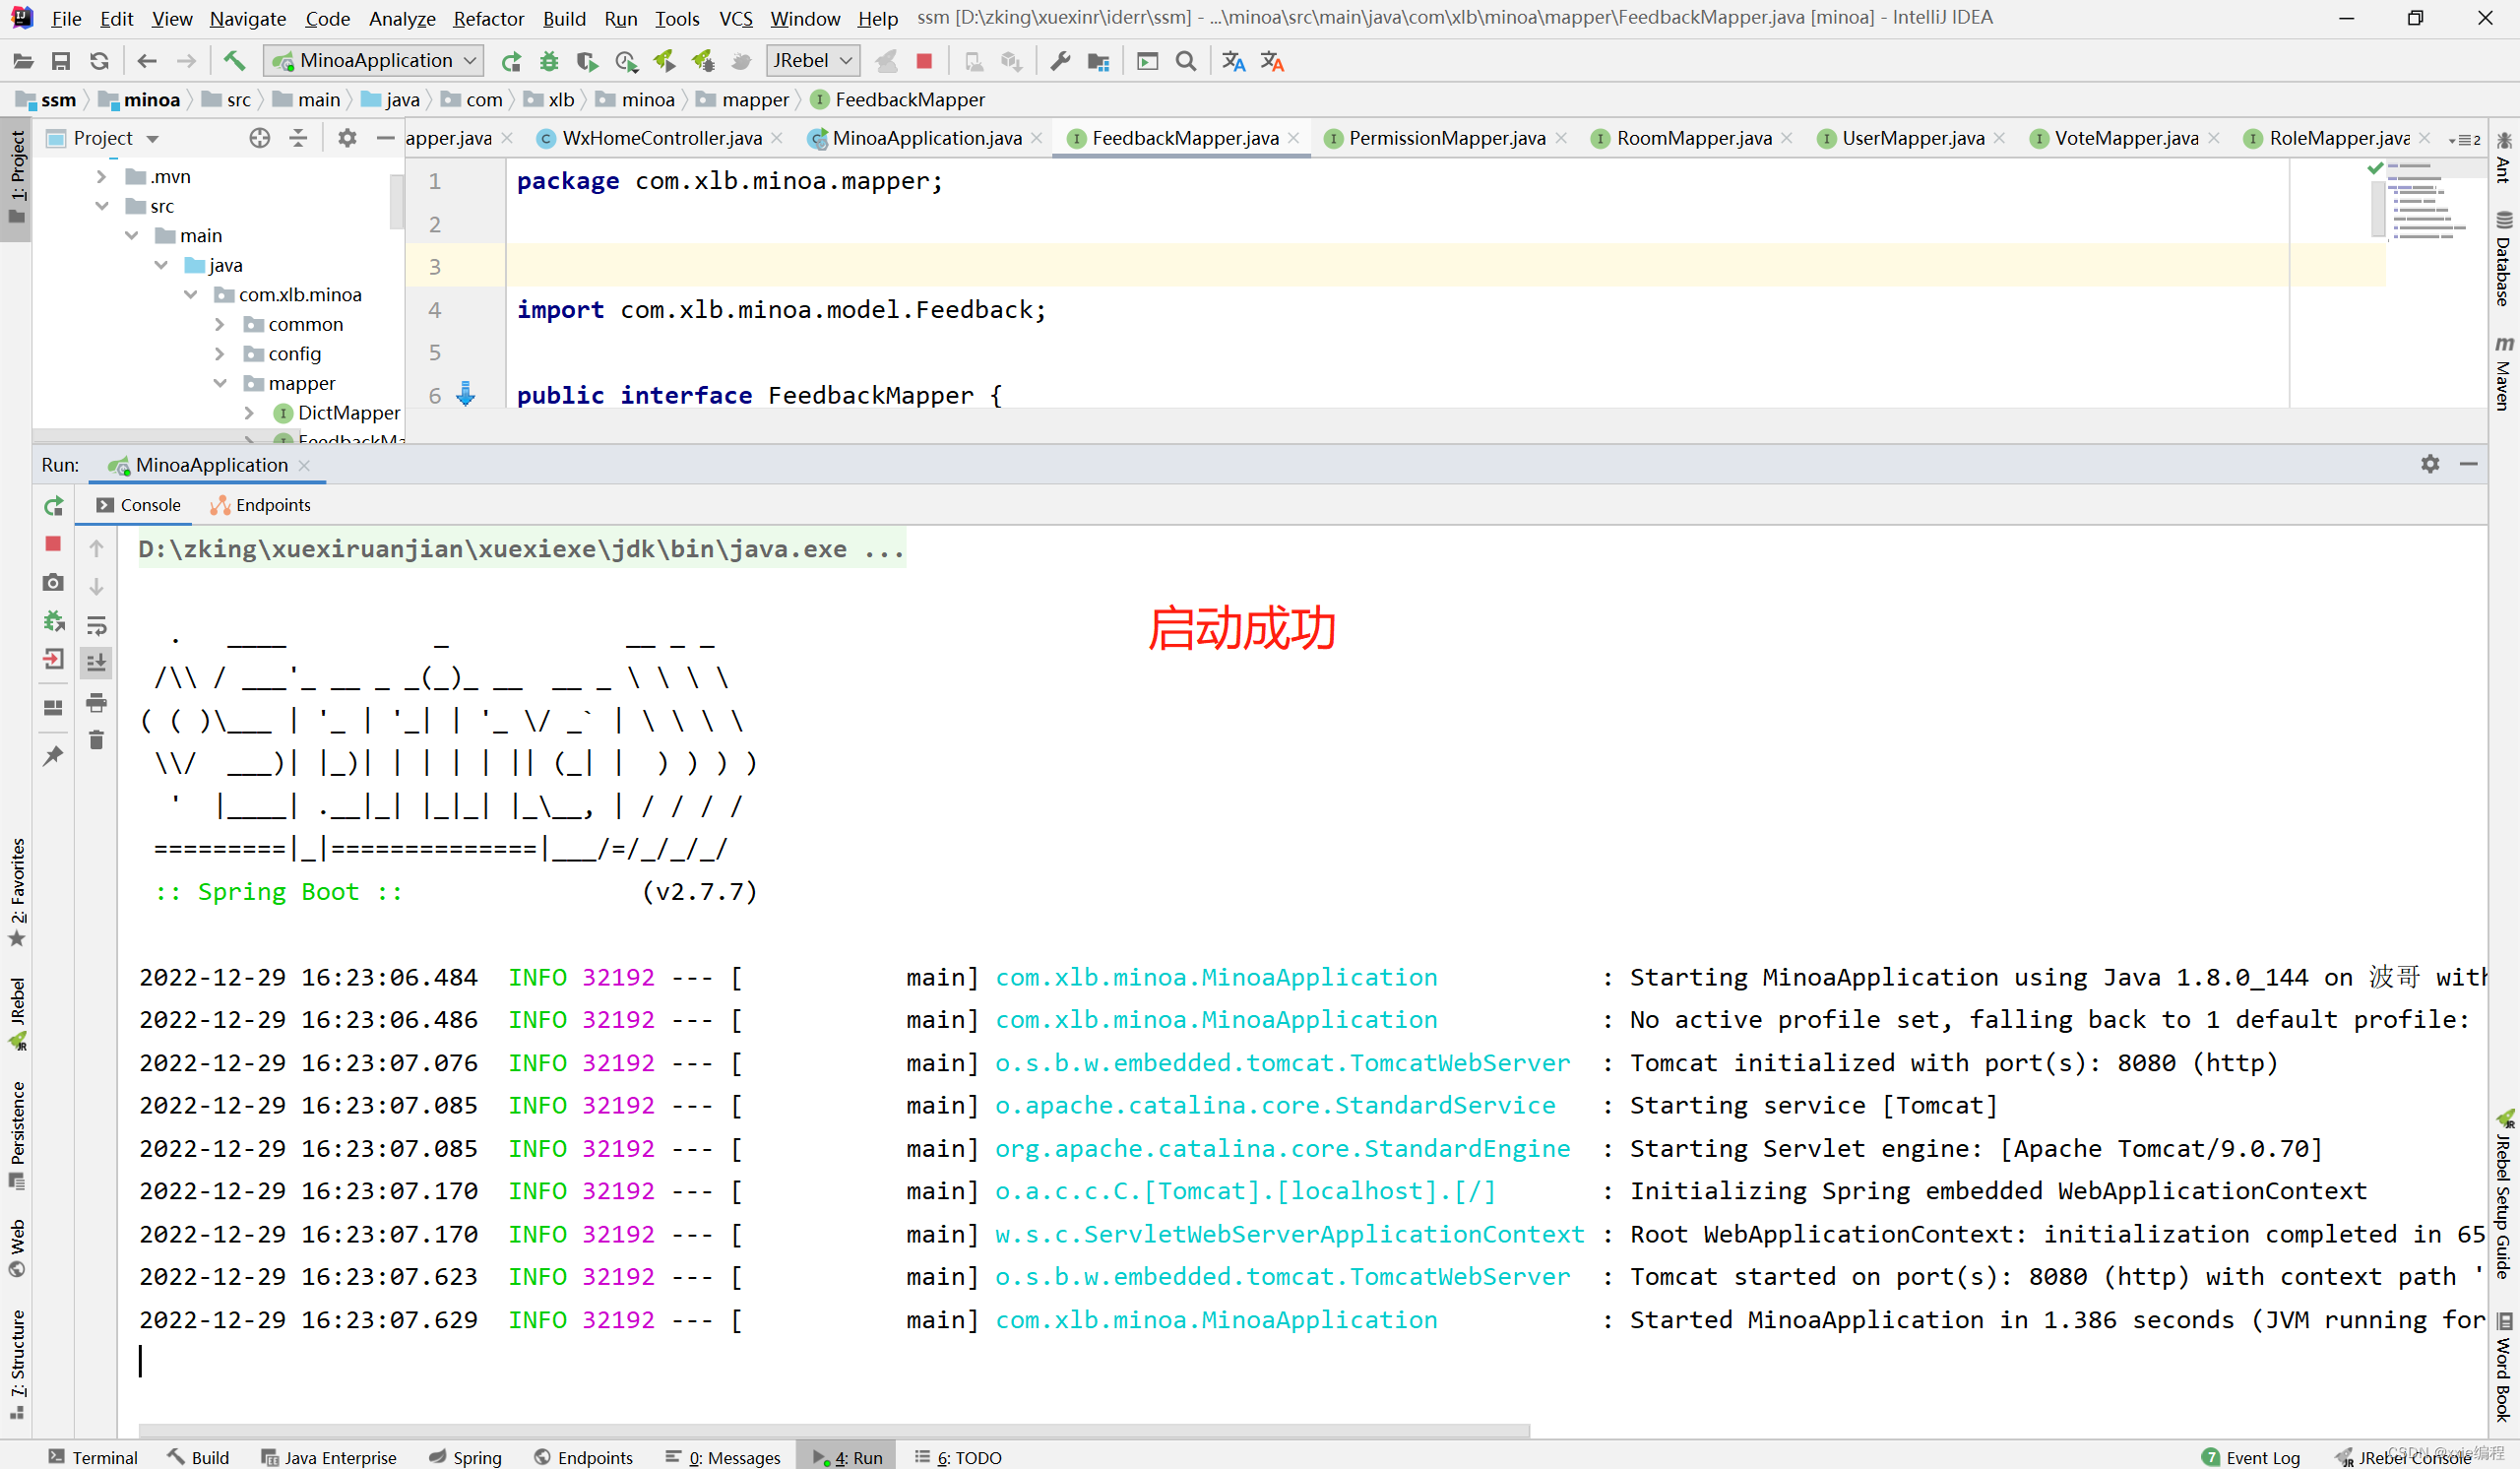Switch to PermissionMapper.java tab

(1446, 138)
